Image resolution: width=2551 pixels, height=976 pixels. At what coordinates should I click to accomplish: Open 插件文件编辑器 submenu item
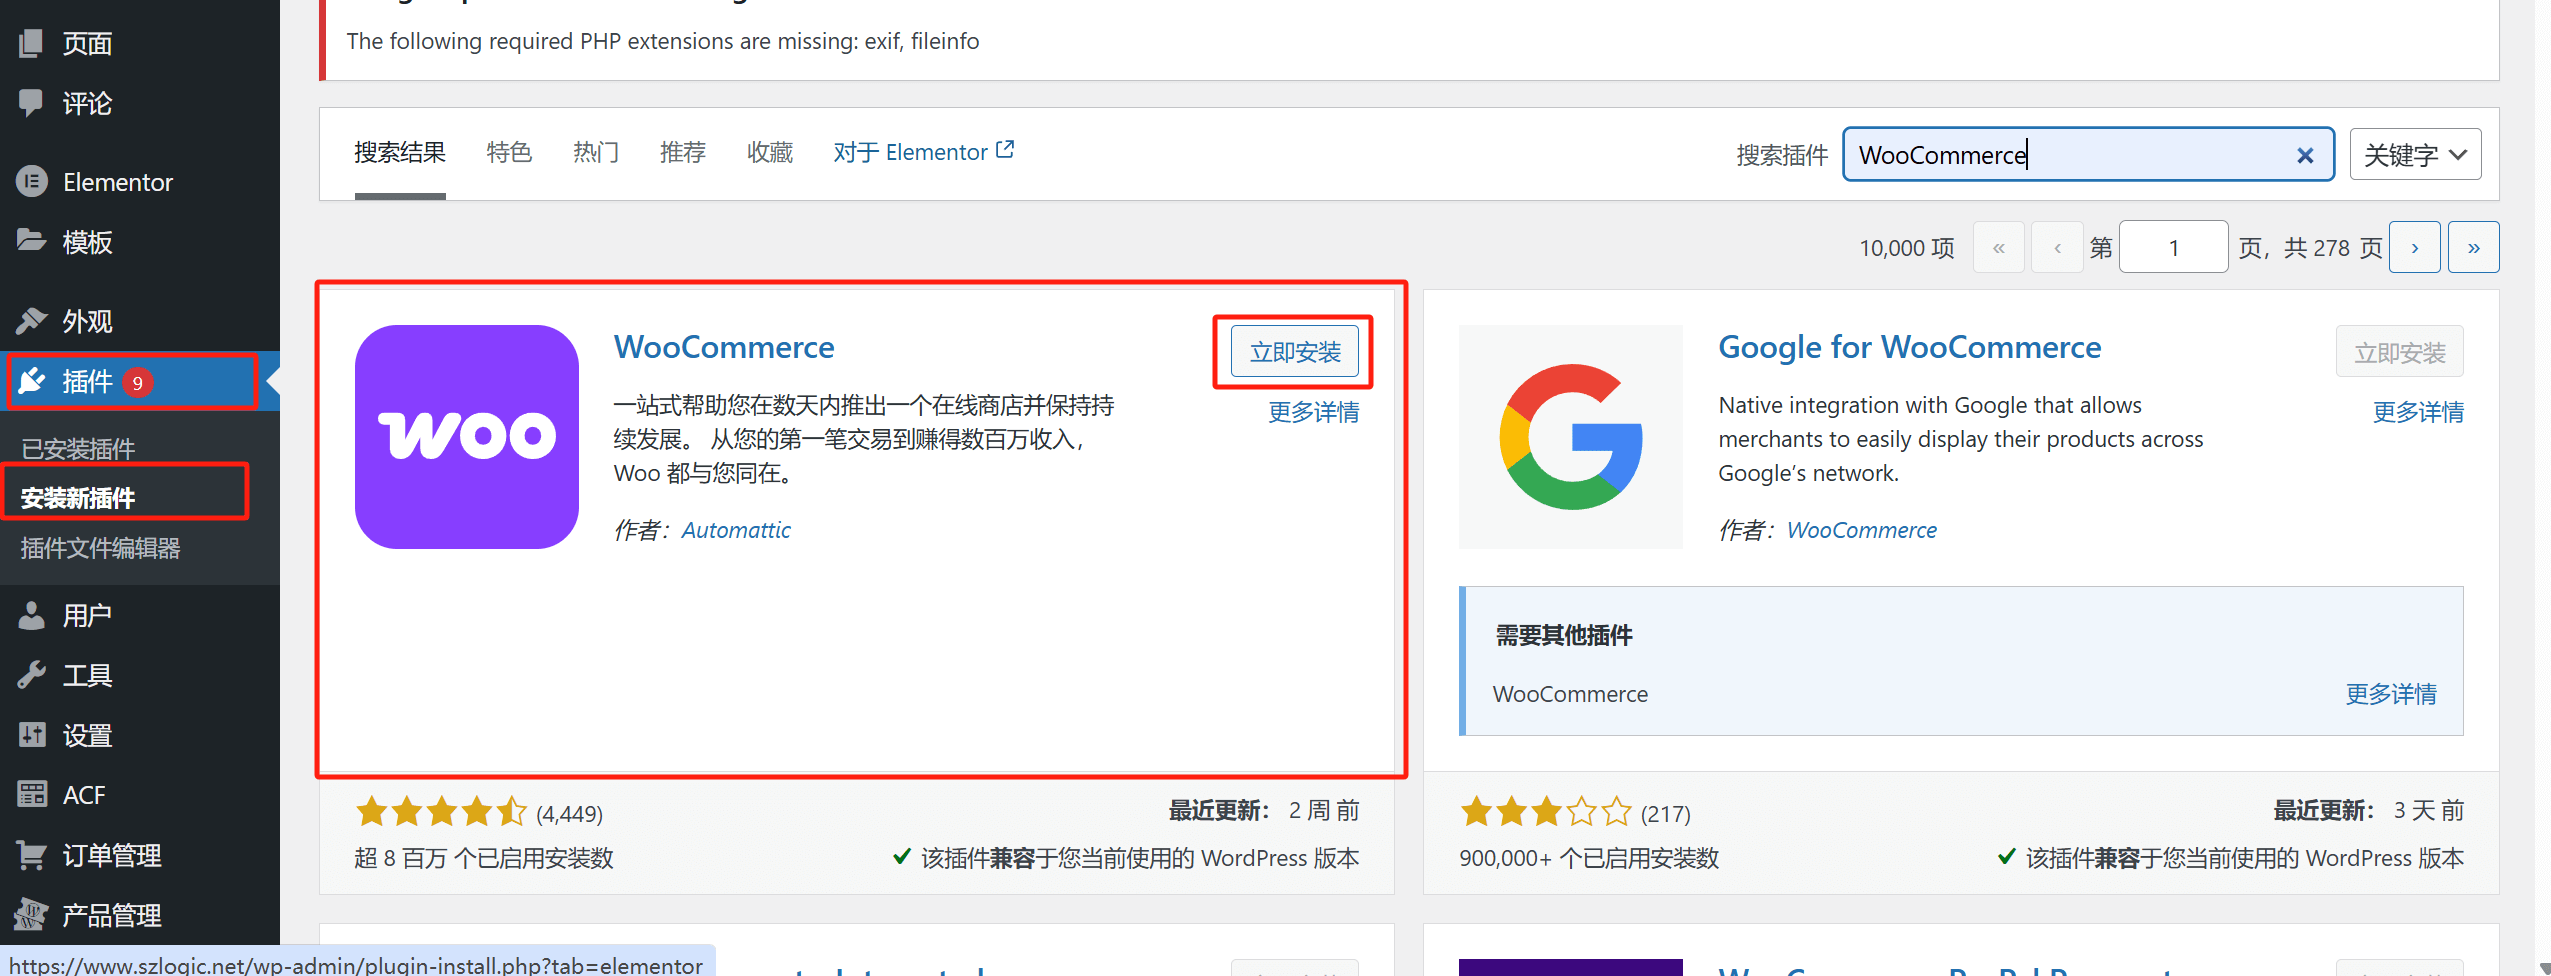click(100, 548)
